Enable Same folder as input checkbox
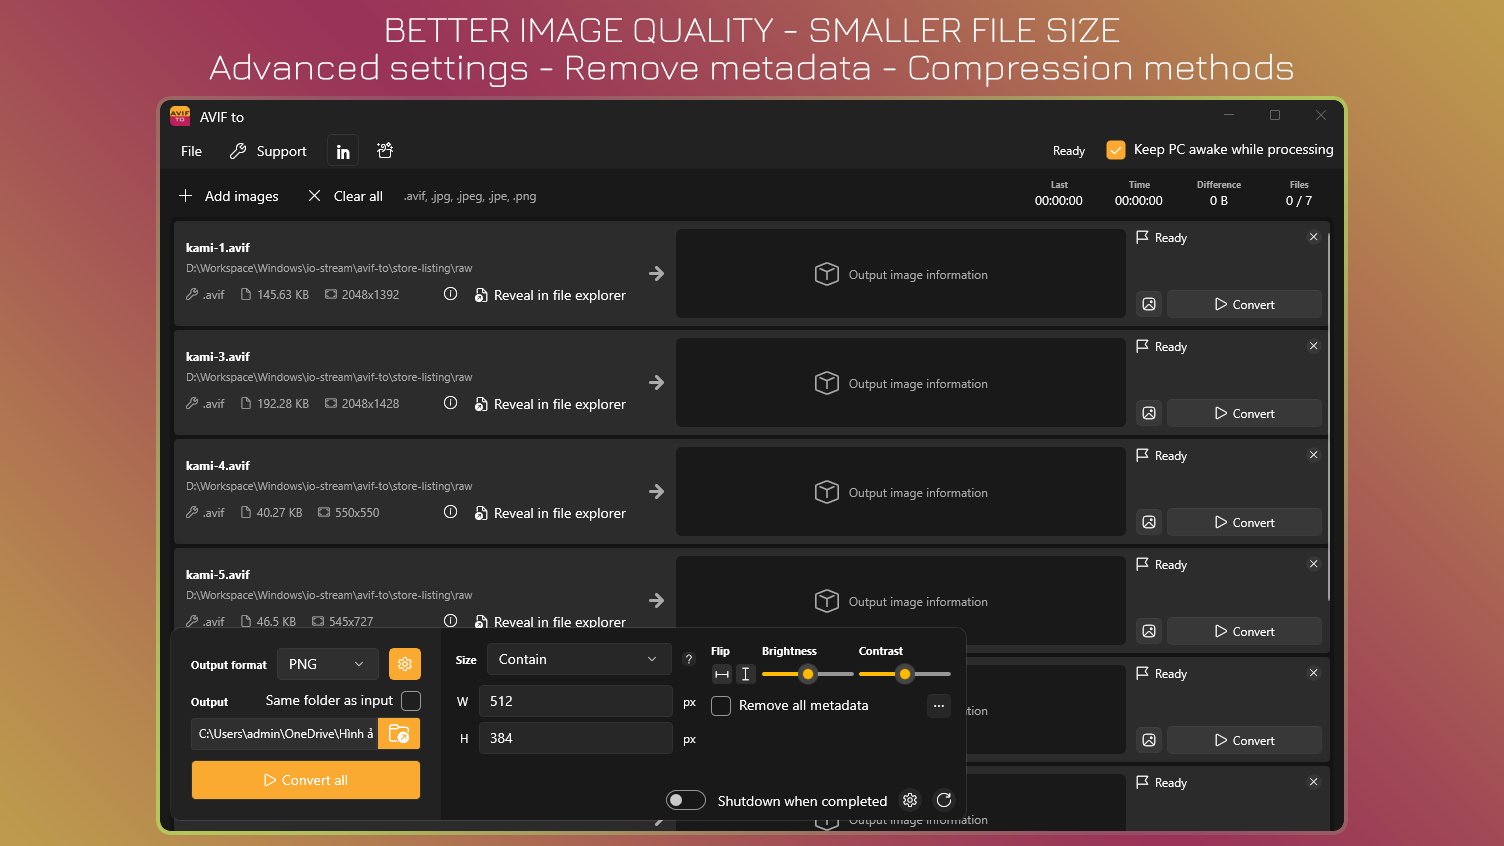Screen dimensions: 1504x846 411,701
